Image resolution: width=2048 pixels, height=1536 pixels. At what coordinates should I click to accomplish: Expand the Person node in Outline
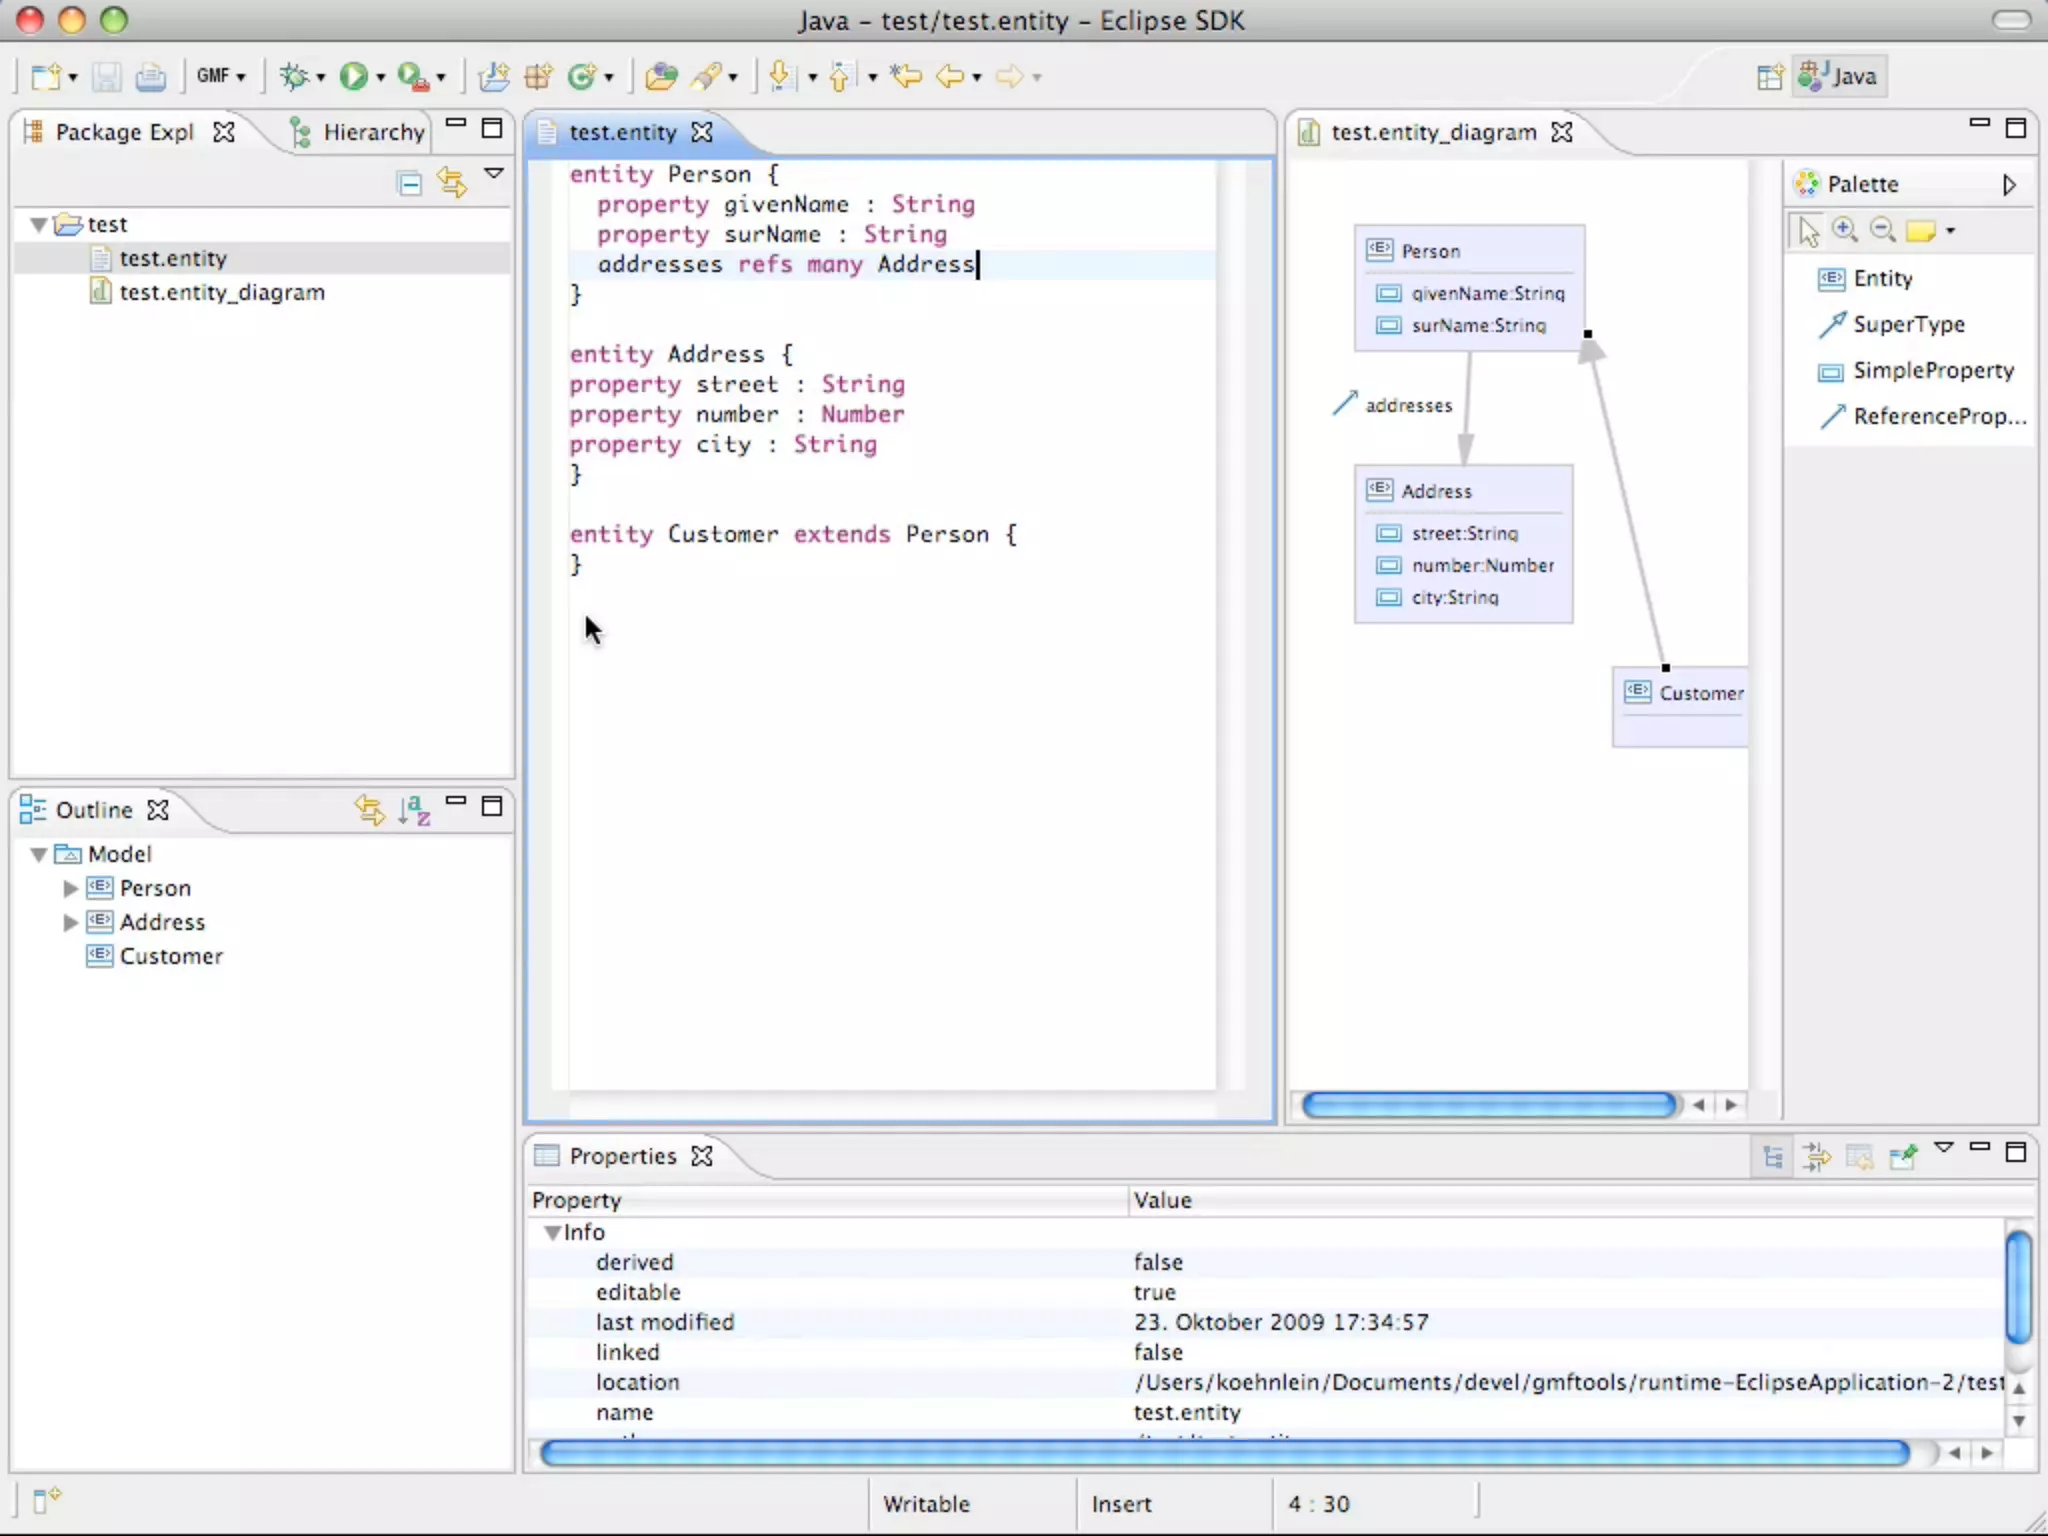click(70, 888)
